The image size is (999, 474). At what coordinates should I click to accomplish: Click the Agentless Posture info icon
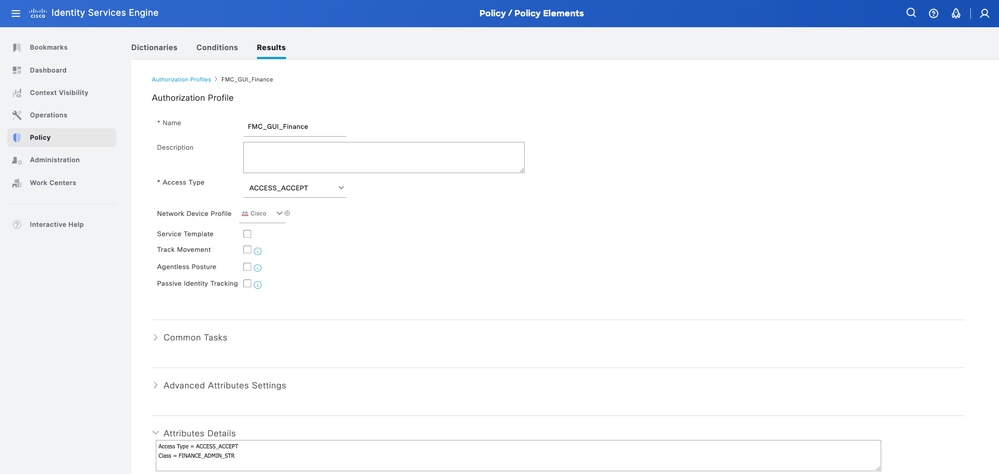pyautogui.click(x=258, y=268)
